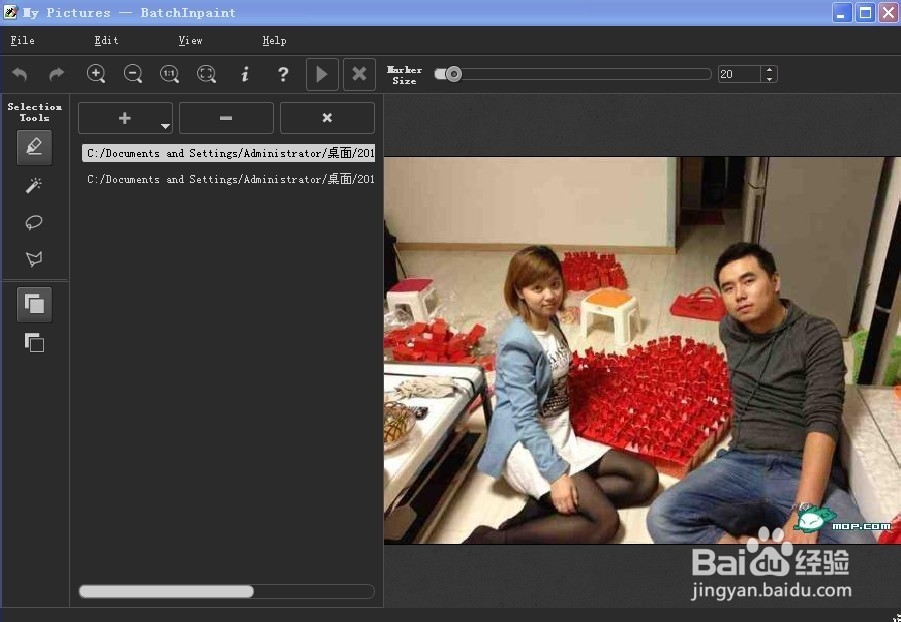This screenshot has height=622, width=901.
Task: Open the Edit menu
Action: pos(106,40)
